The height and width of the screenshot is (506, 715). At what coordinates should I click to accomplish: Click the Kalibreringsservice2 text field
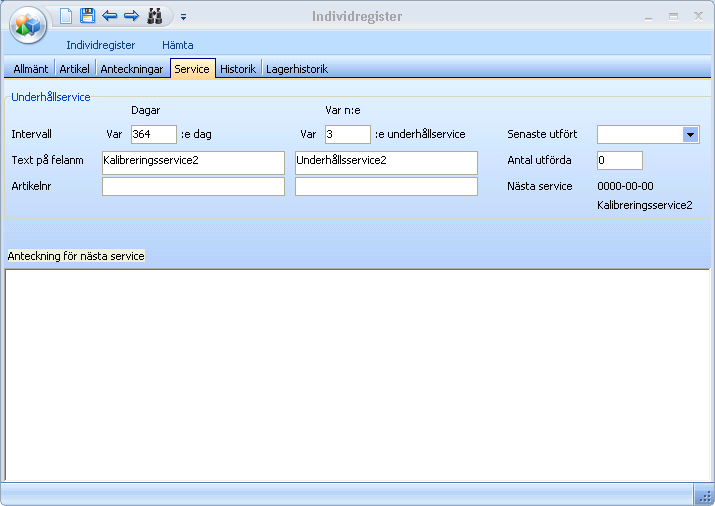coord(193,161)
